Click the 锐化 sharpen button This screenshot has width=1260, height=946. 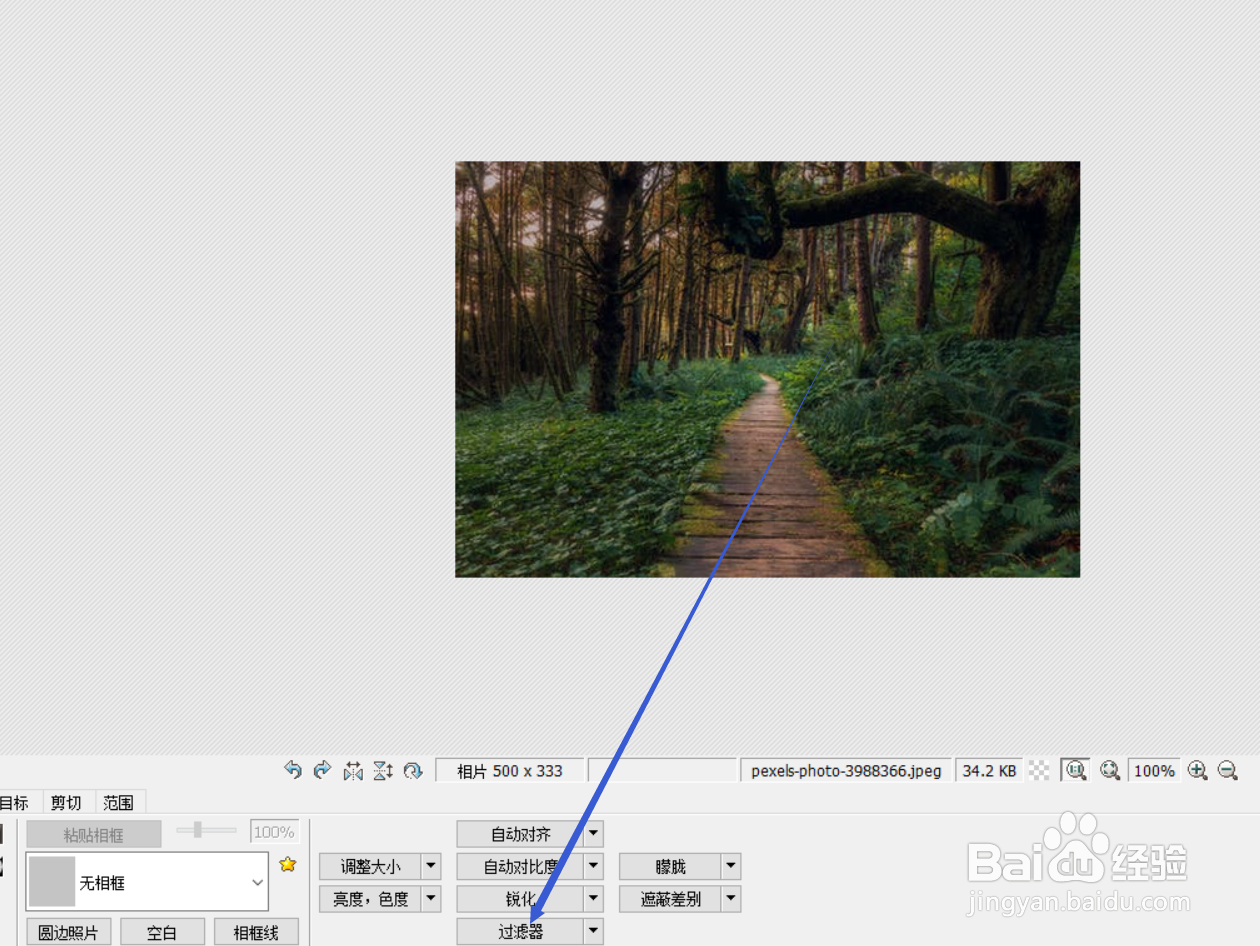(520, 899)
